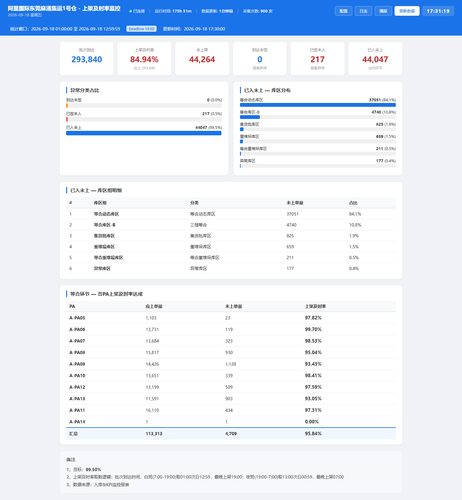Click the 97.82% rate for A-PA05
This screenshot has width=462, height=500.
point(313,318)
